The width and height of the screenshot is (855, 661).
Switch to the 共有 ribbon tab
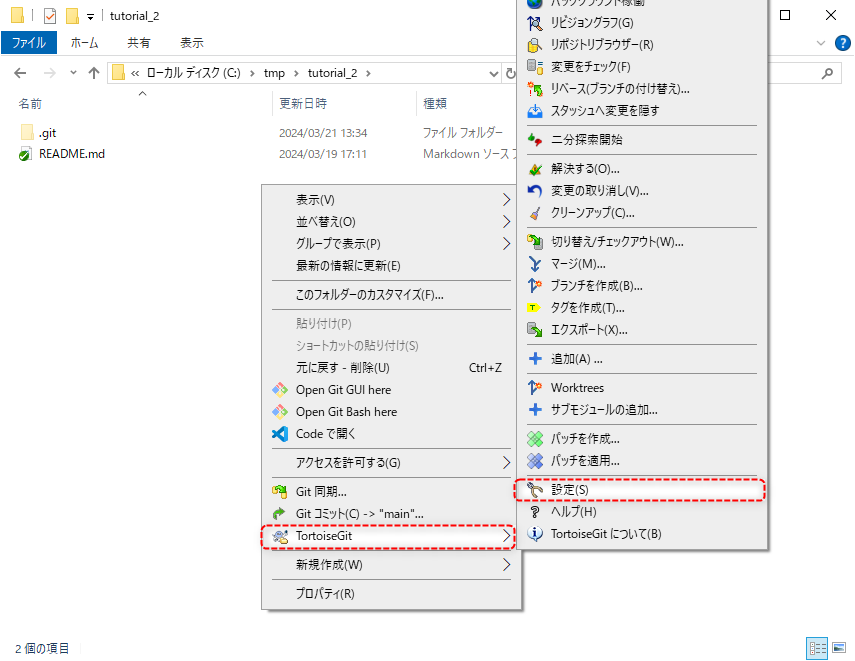pos(139,43)
